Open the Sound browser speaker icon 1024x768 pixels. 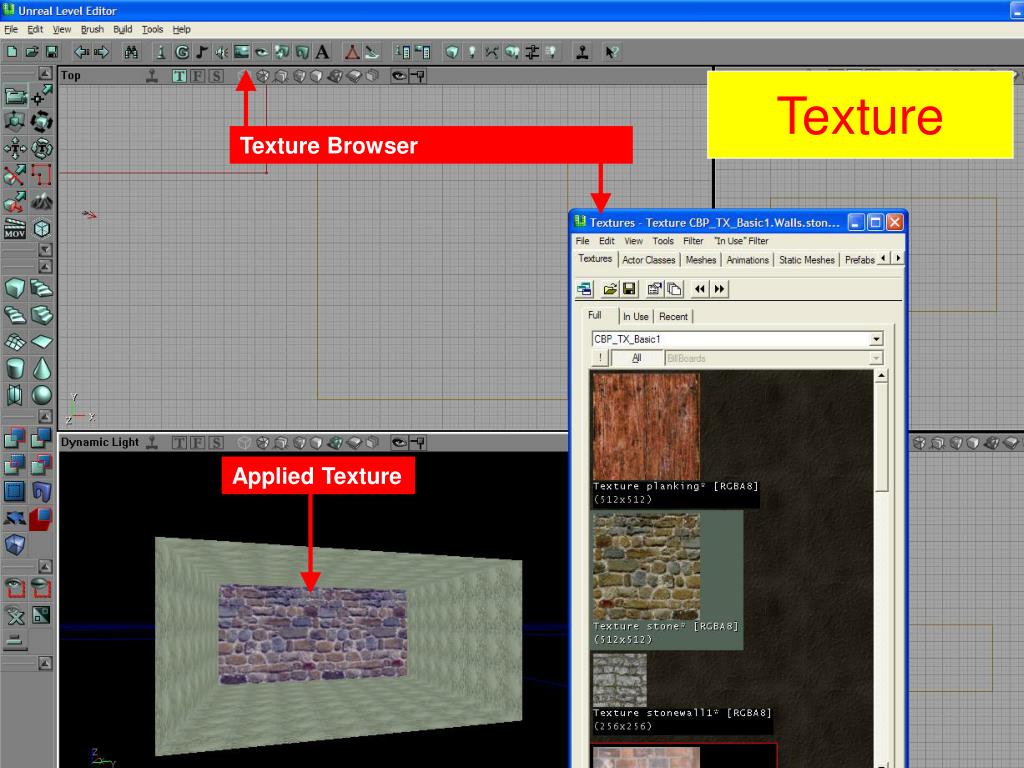[221, 52]
